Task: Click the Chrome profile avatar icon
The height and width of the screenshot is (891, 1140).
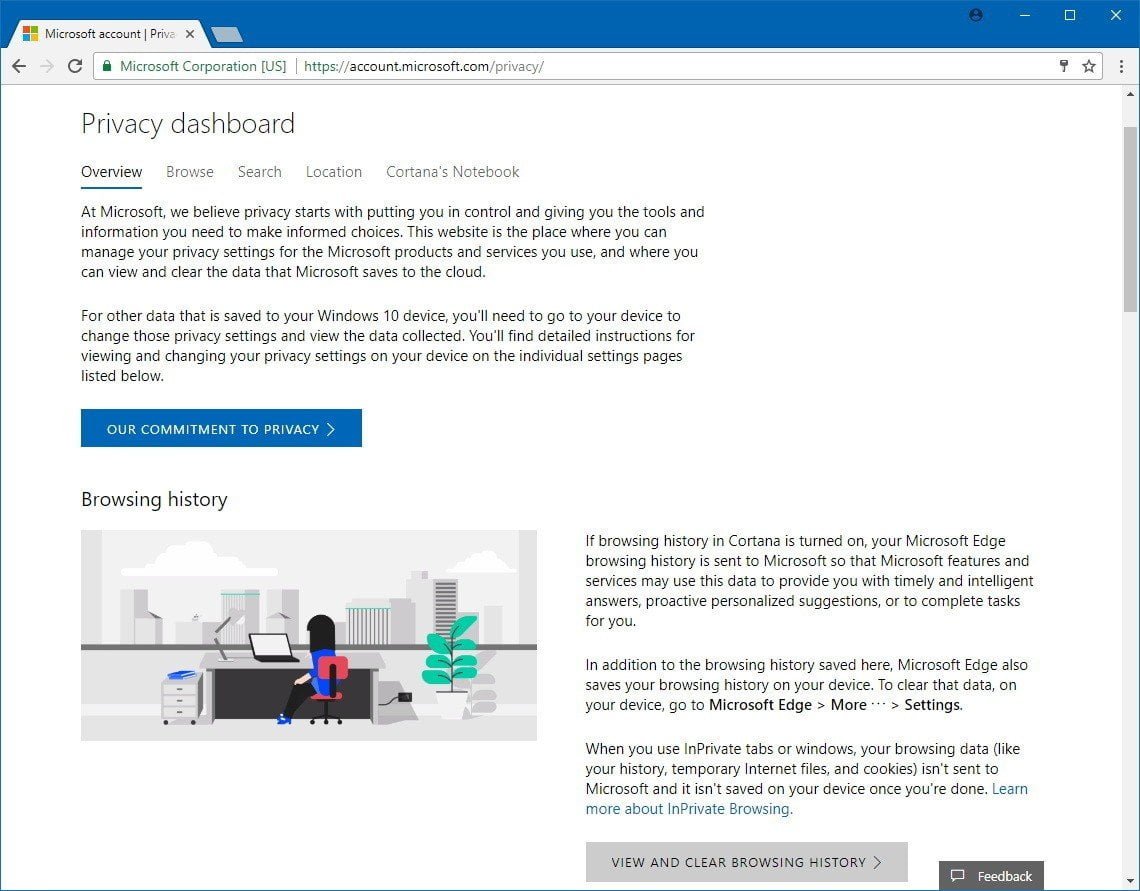Action: click(x=976, y=15)
